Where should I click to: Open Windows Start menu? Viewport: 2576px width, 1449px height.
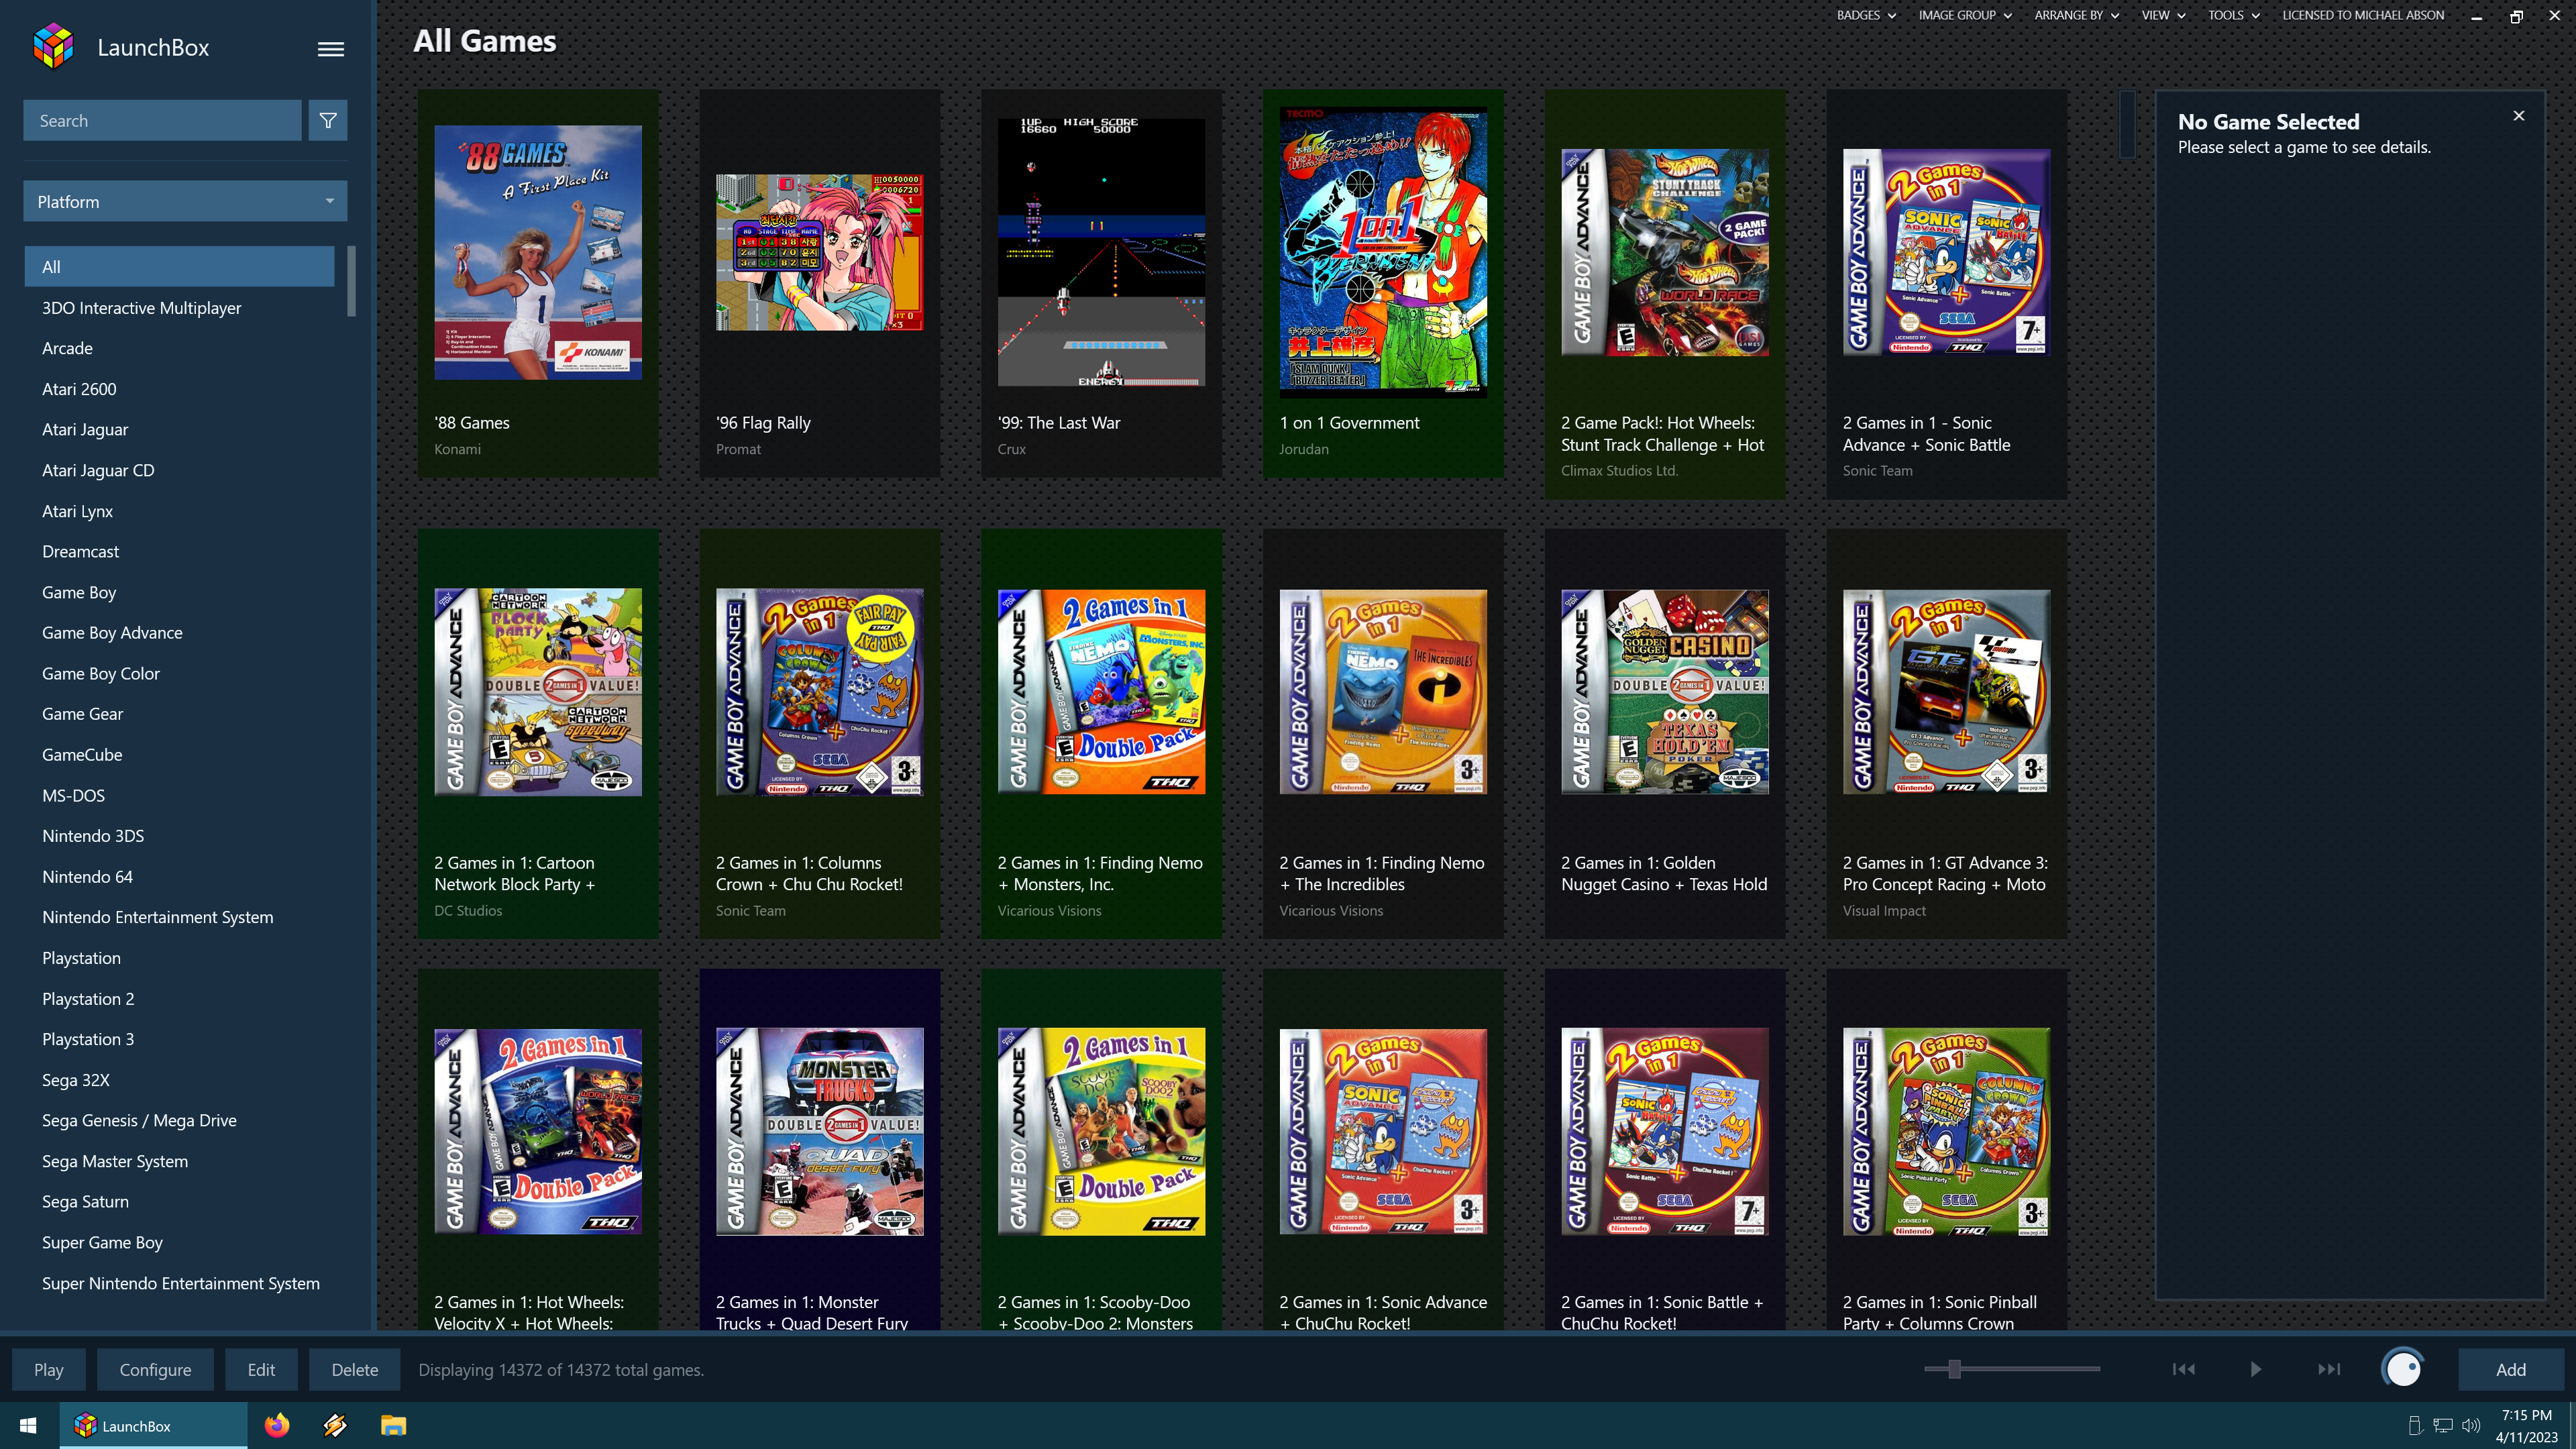click(28, 1425)
